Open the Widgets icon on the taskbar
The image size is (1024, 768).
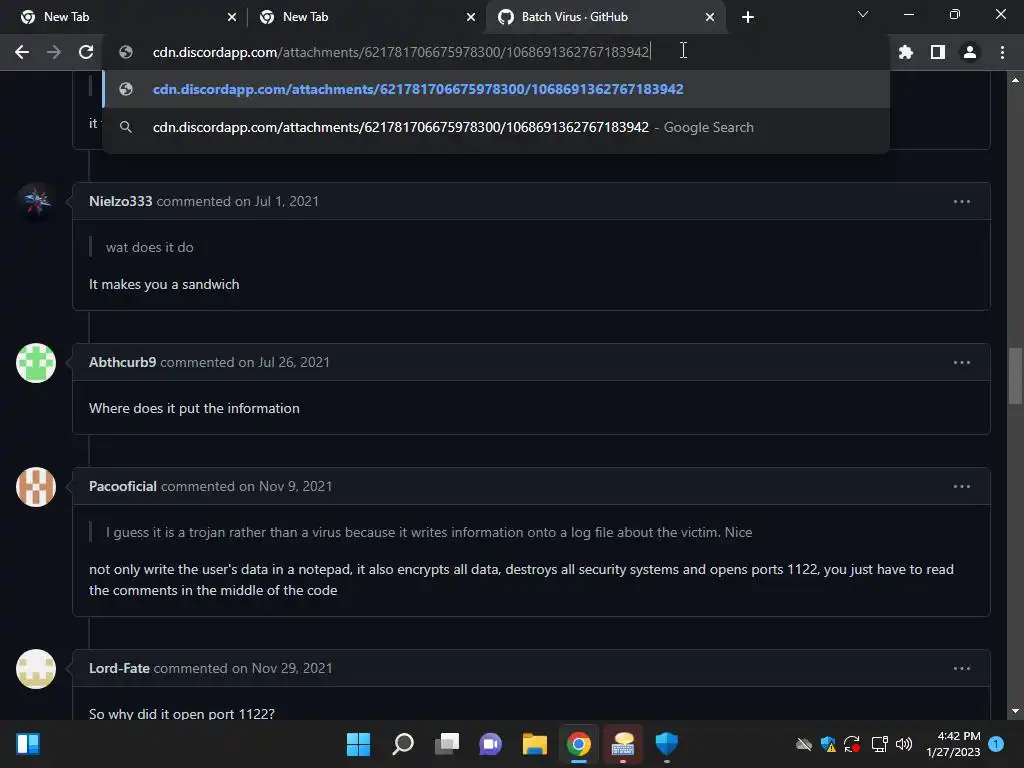click(x=28, y=744)
